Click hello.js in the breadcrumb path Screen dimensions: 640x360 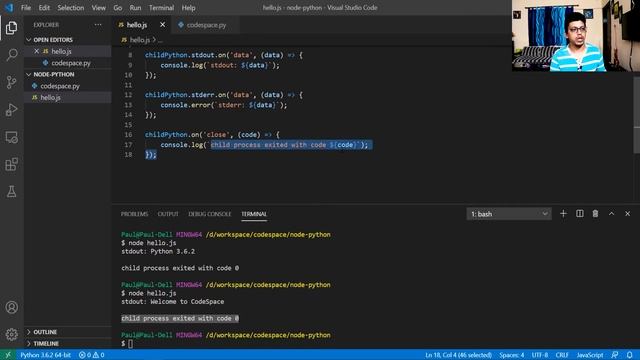[x=140, y=40]
